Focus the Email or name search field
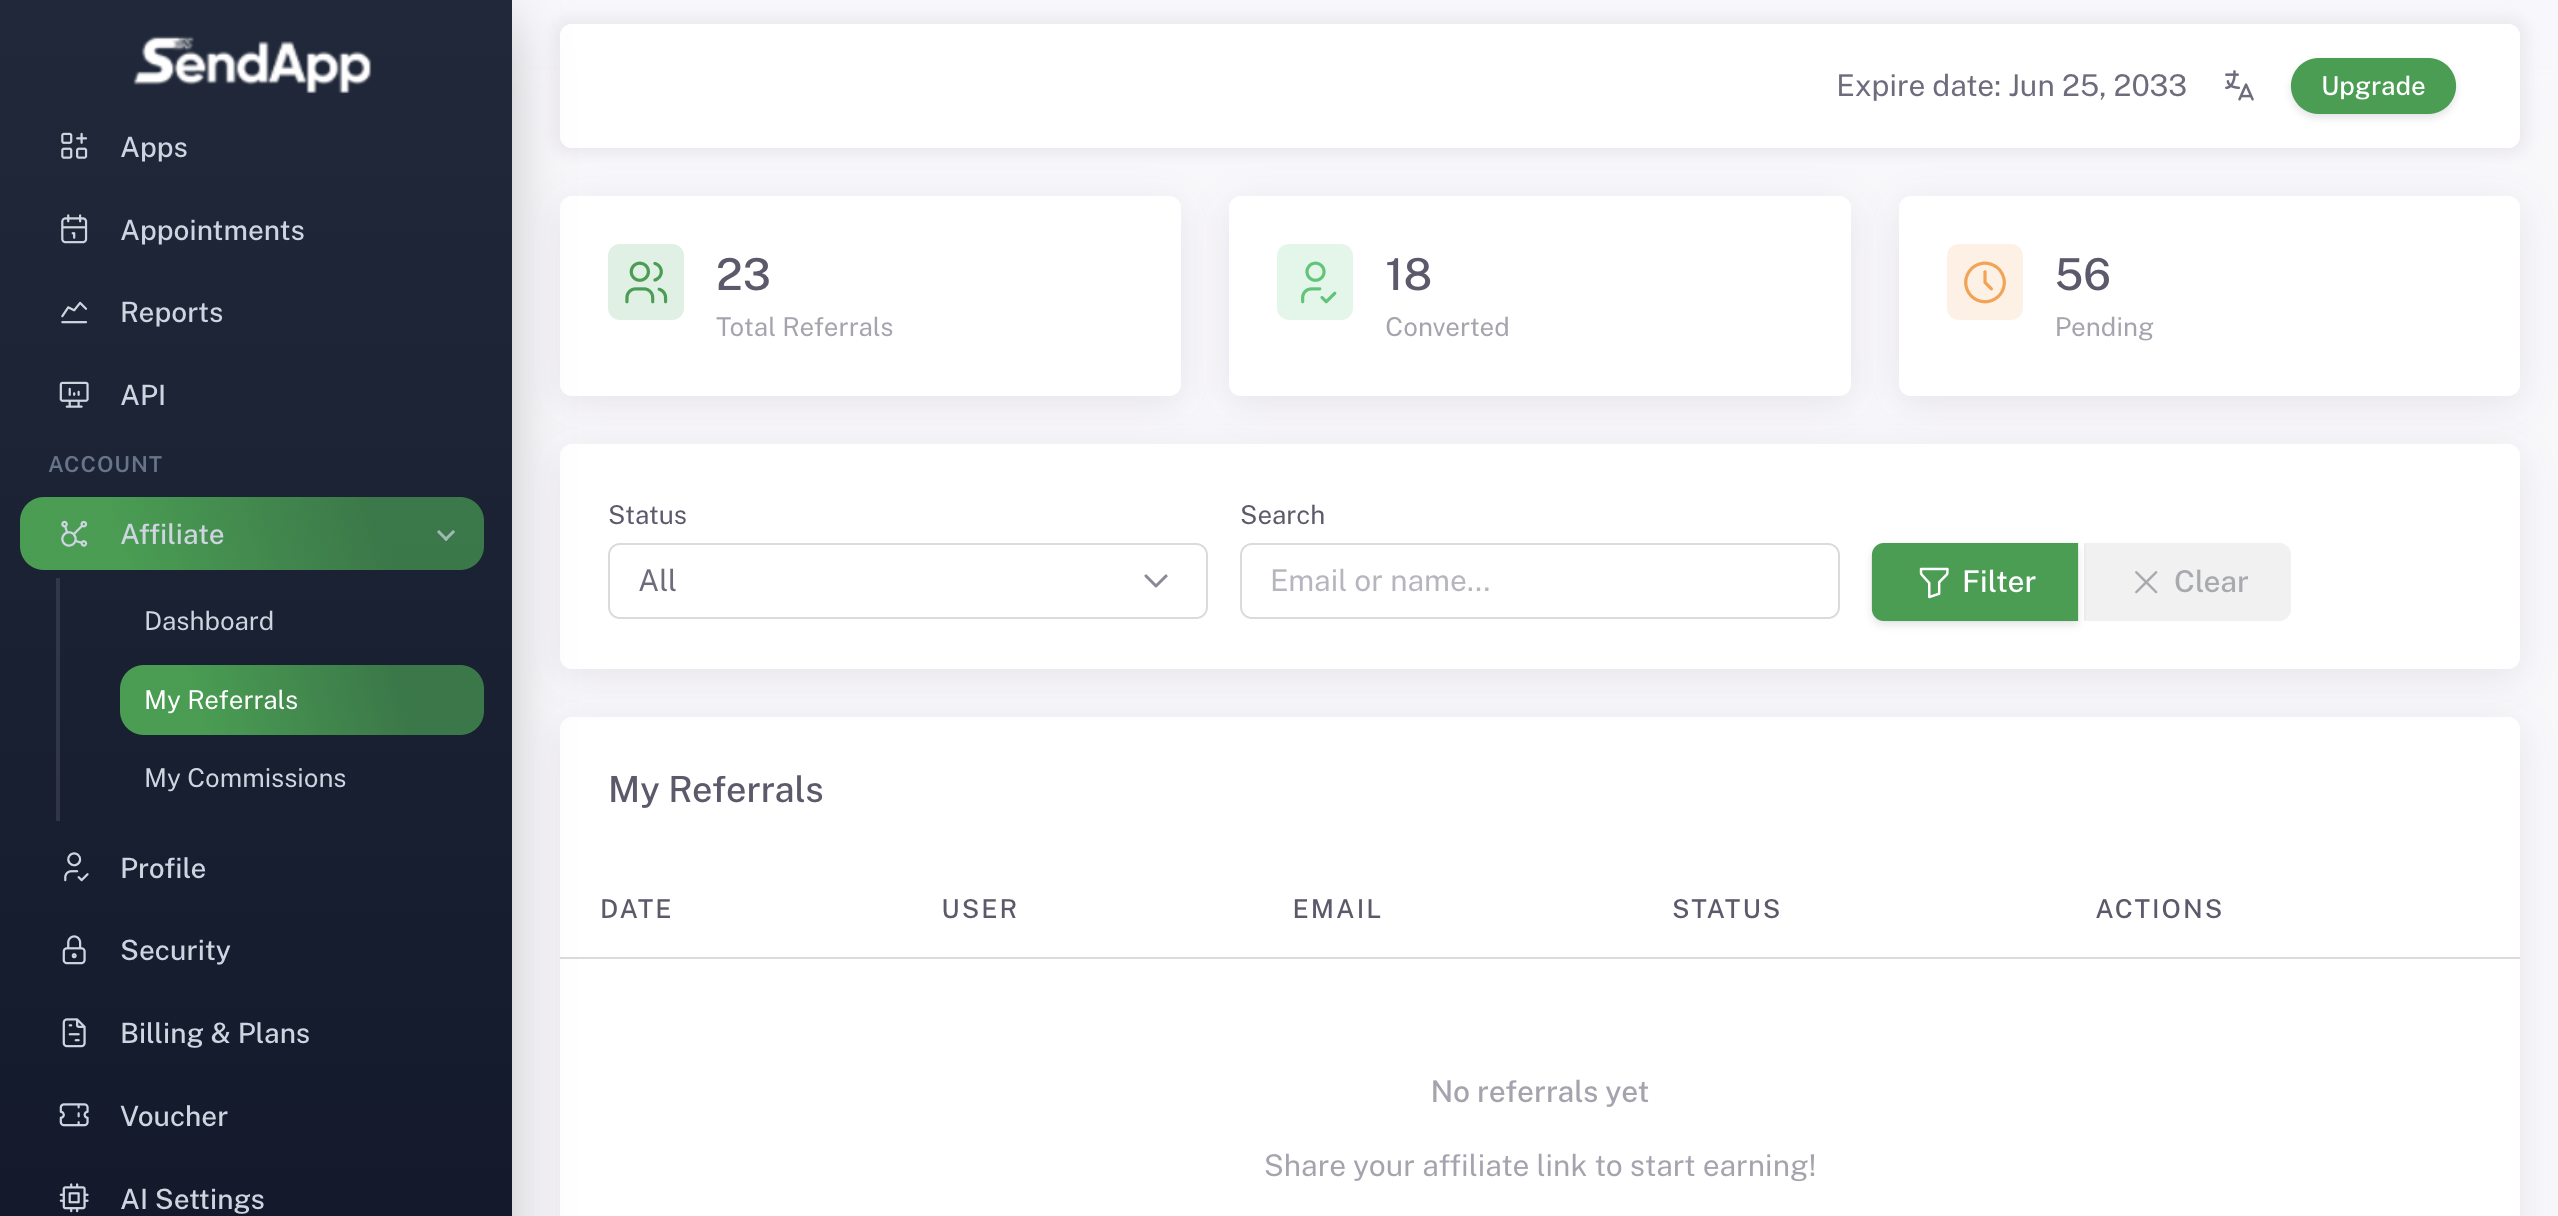This screenshot has height=1216, width=2558. (1538, 581)
